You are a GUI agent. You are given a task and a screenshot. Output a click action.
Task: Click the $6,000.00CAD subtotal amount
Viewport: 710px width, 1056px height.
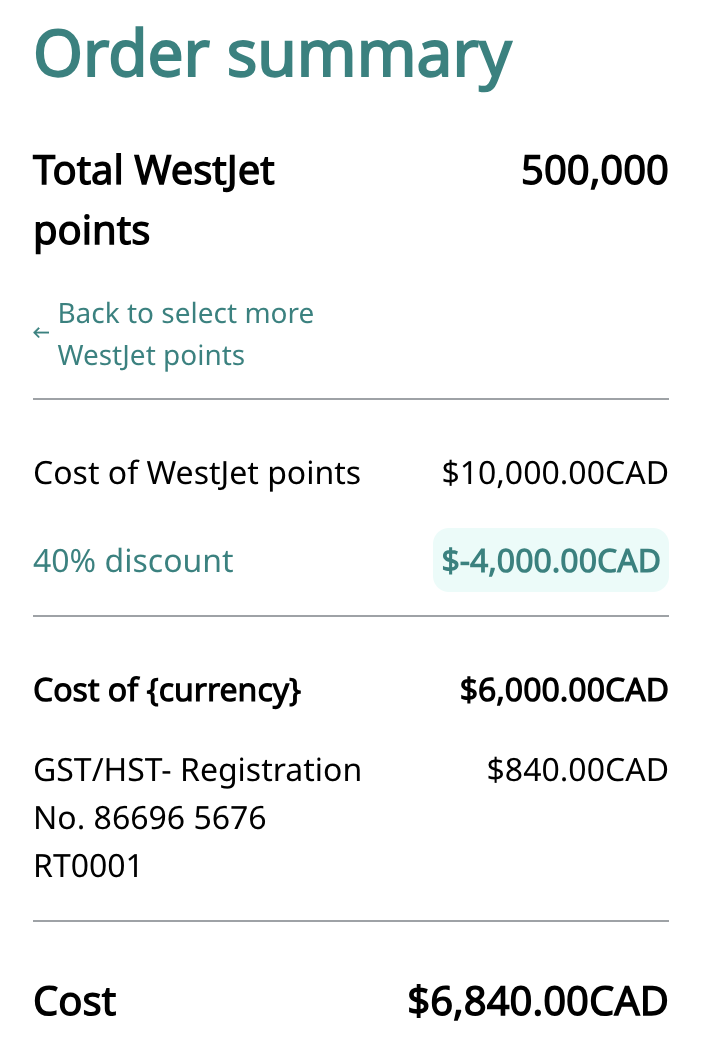563,690
